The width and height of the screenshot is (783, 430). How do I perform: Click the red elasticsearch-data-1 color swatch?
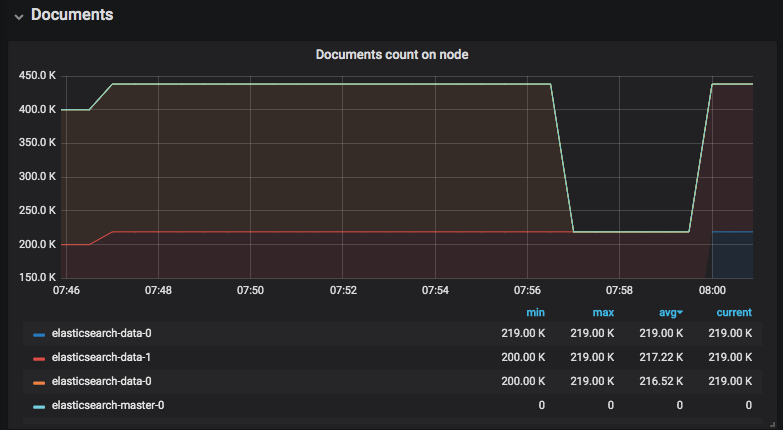39,358
